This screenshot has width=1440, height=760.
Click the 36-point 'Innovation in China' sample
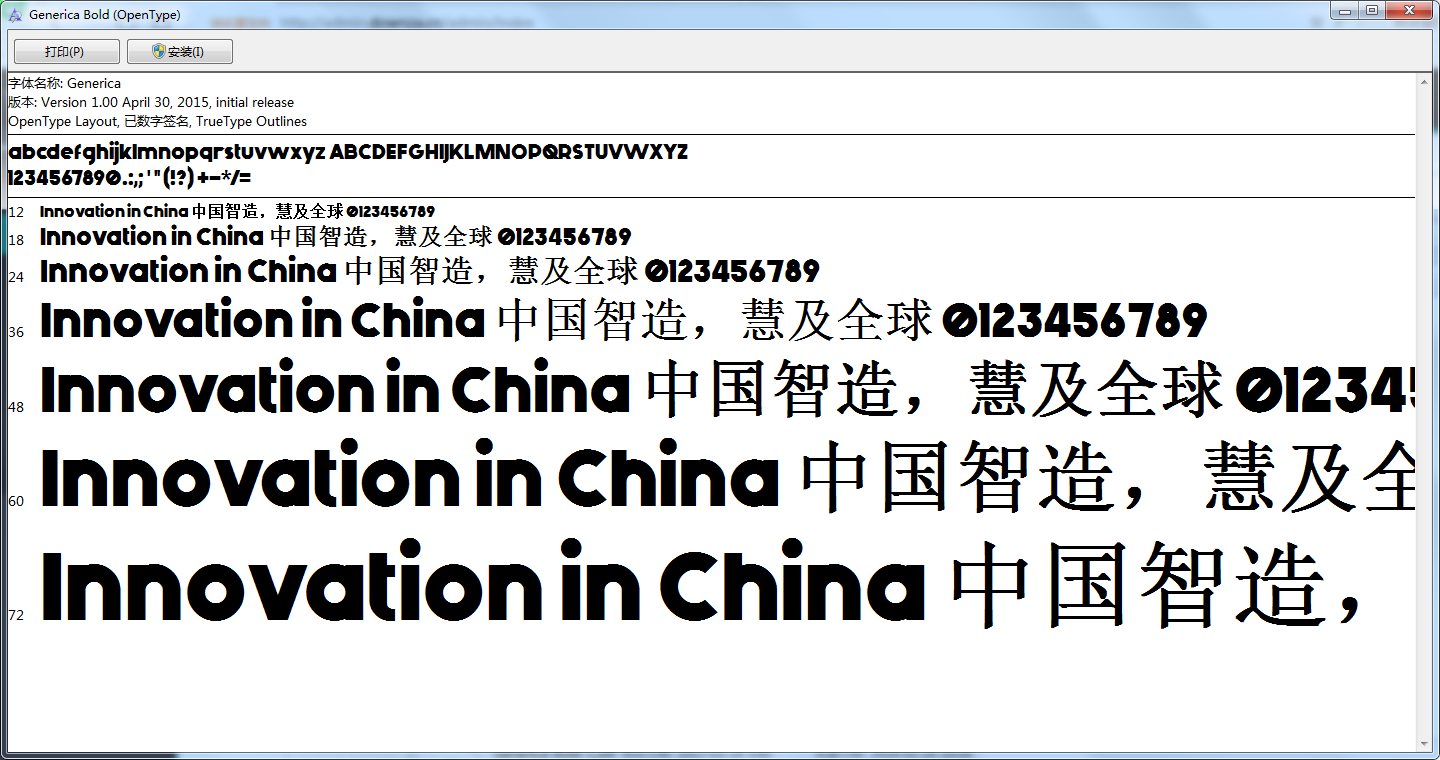(624, 321)
